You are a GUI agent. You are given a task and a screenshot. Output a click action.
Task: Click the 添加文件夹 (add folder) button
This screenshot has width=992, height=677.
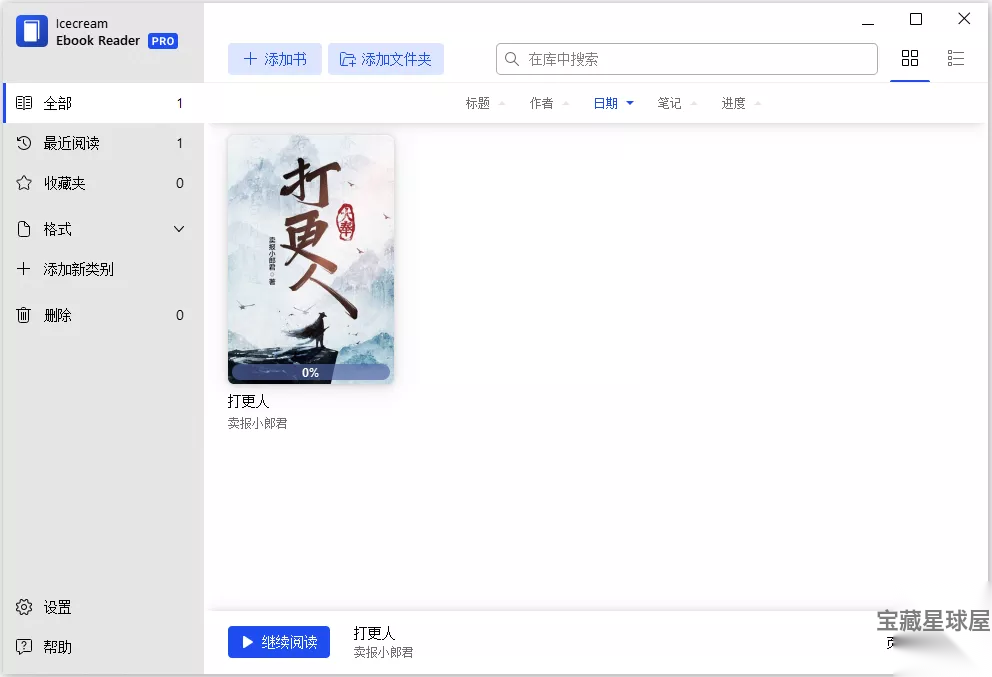(x=385, y=59)
